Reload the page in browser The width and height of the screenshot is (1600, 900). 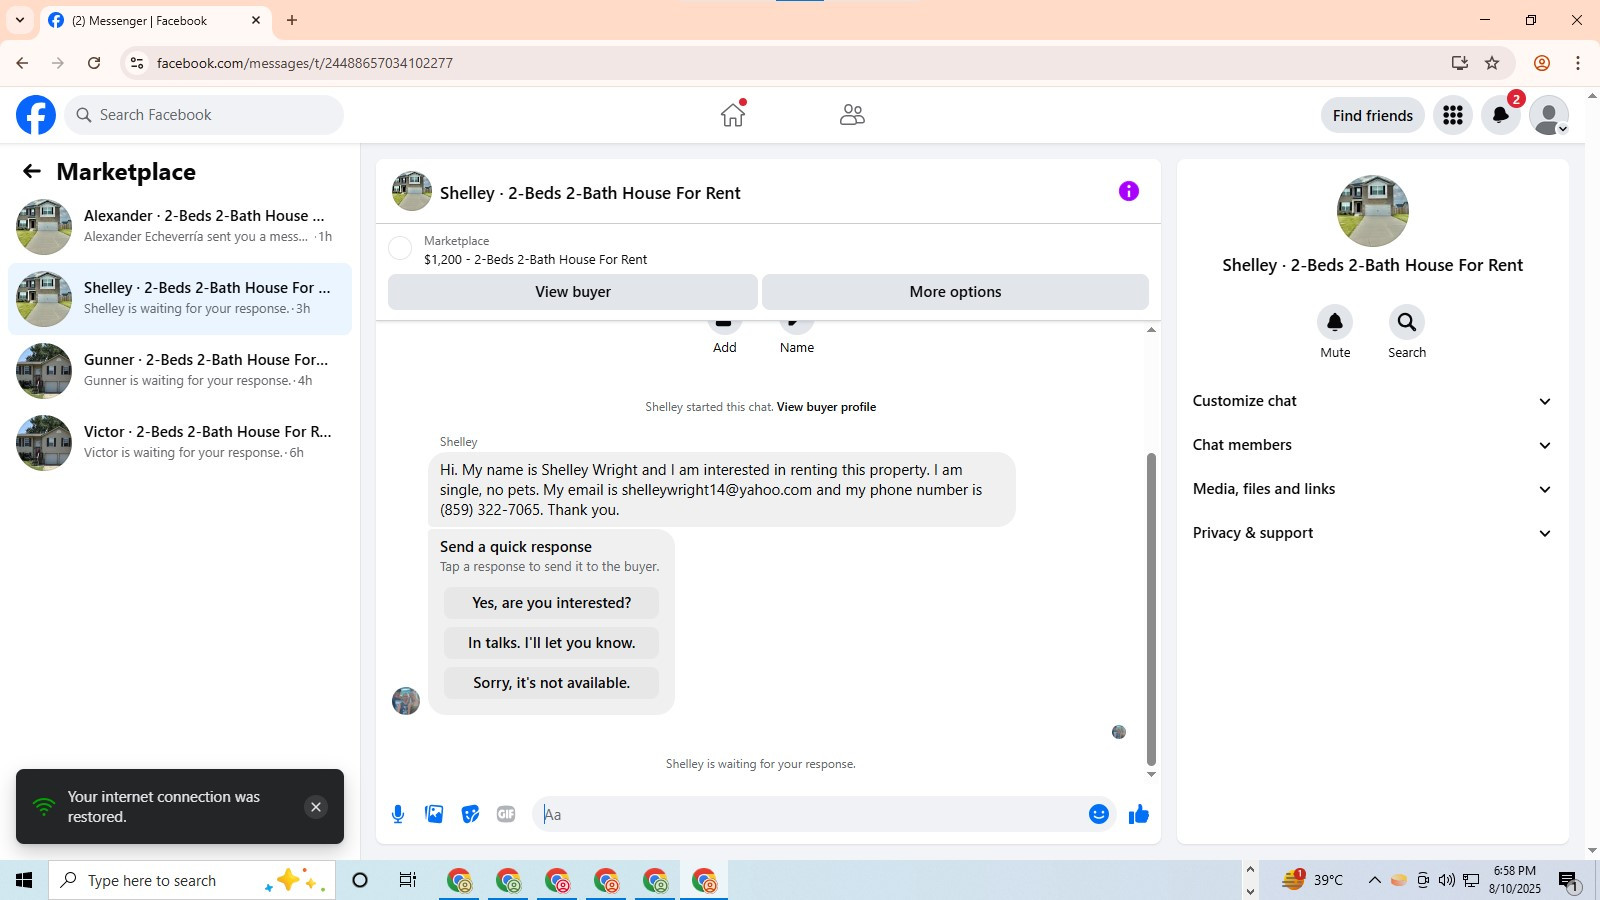coord(94,63)
